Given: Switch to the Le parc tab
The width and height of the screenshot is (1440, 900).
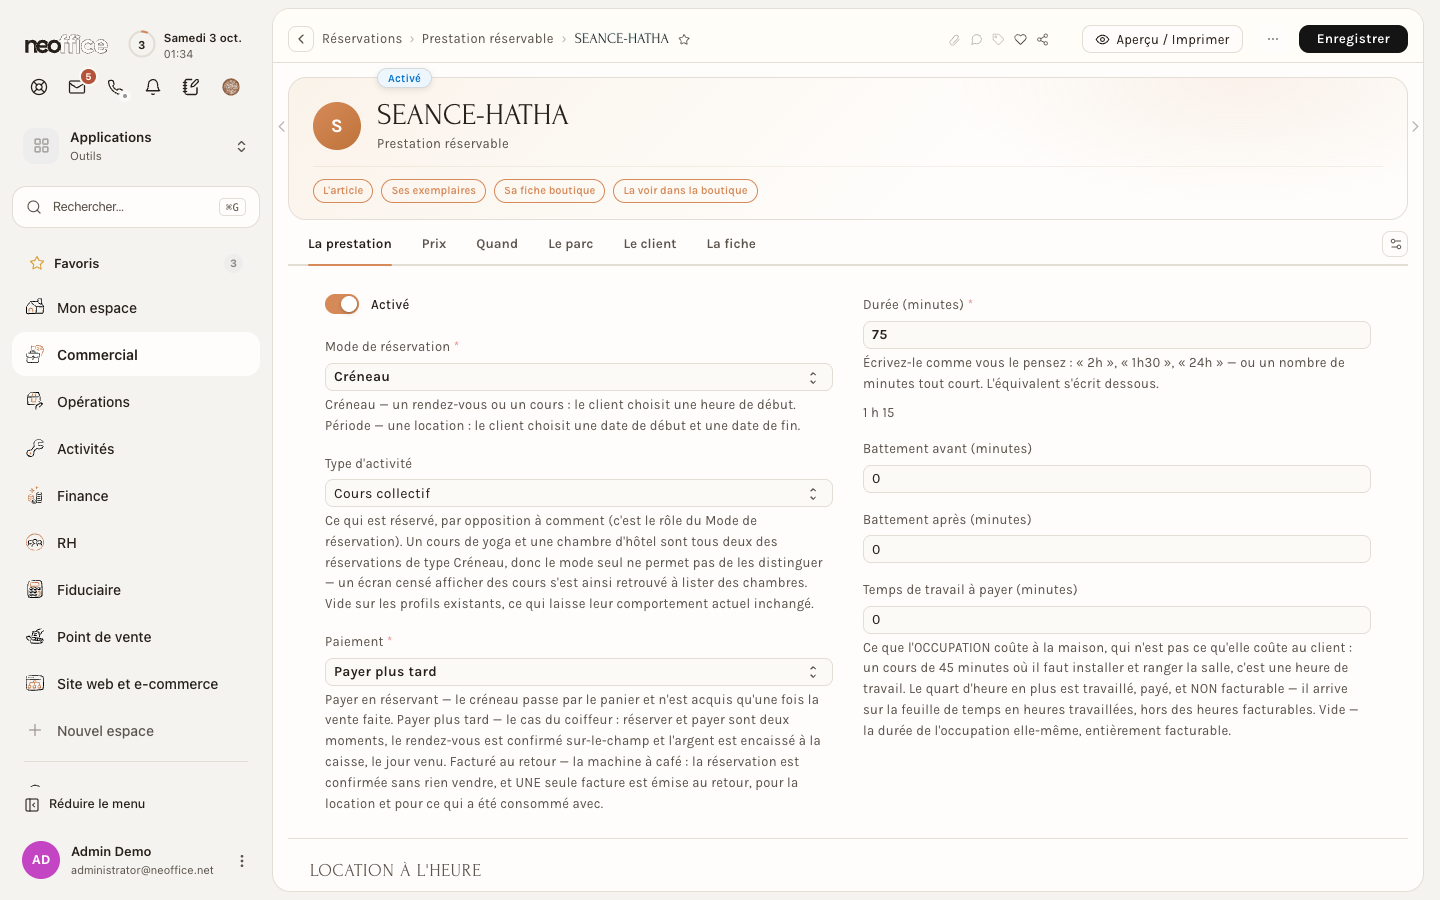Looking at the screenshot, I should (570, 244).
